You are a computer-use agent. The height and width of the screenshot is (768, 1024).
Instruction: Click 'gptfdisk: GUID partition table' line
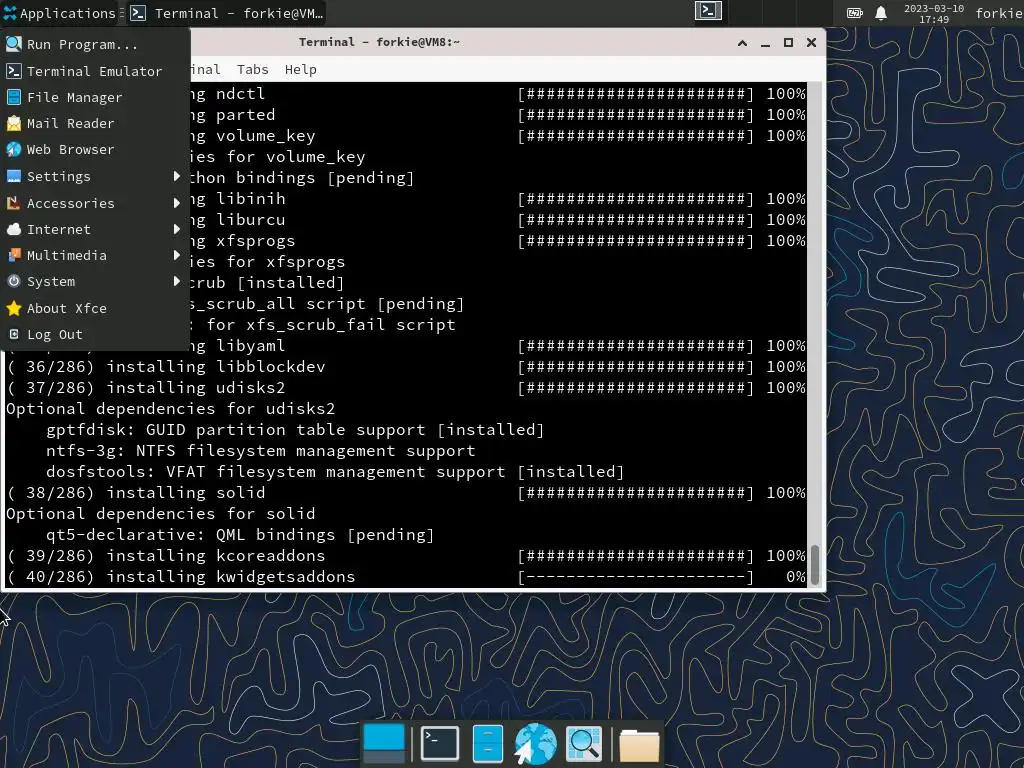[x=295, y=430]
